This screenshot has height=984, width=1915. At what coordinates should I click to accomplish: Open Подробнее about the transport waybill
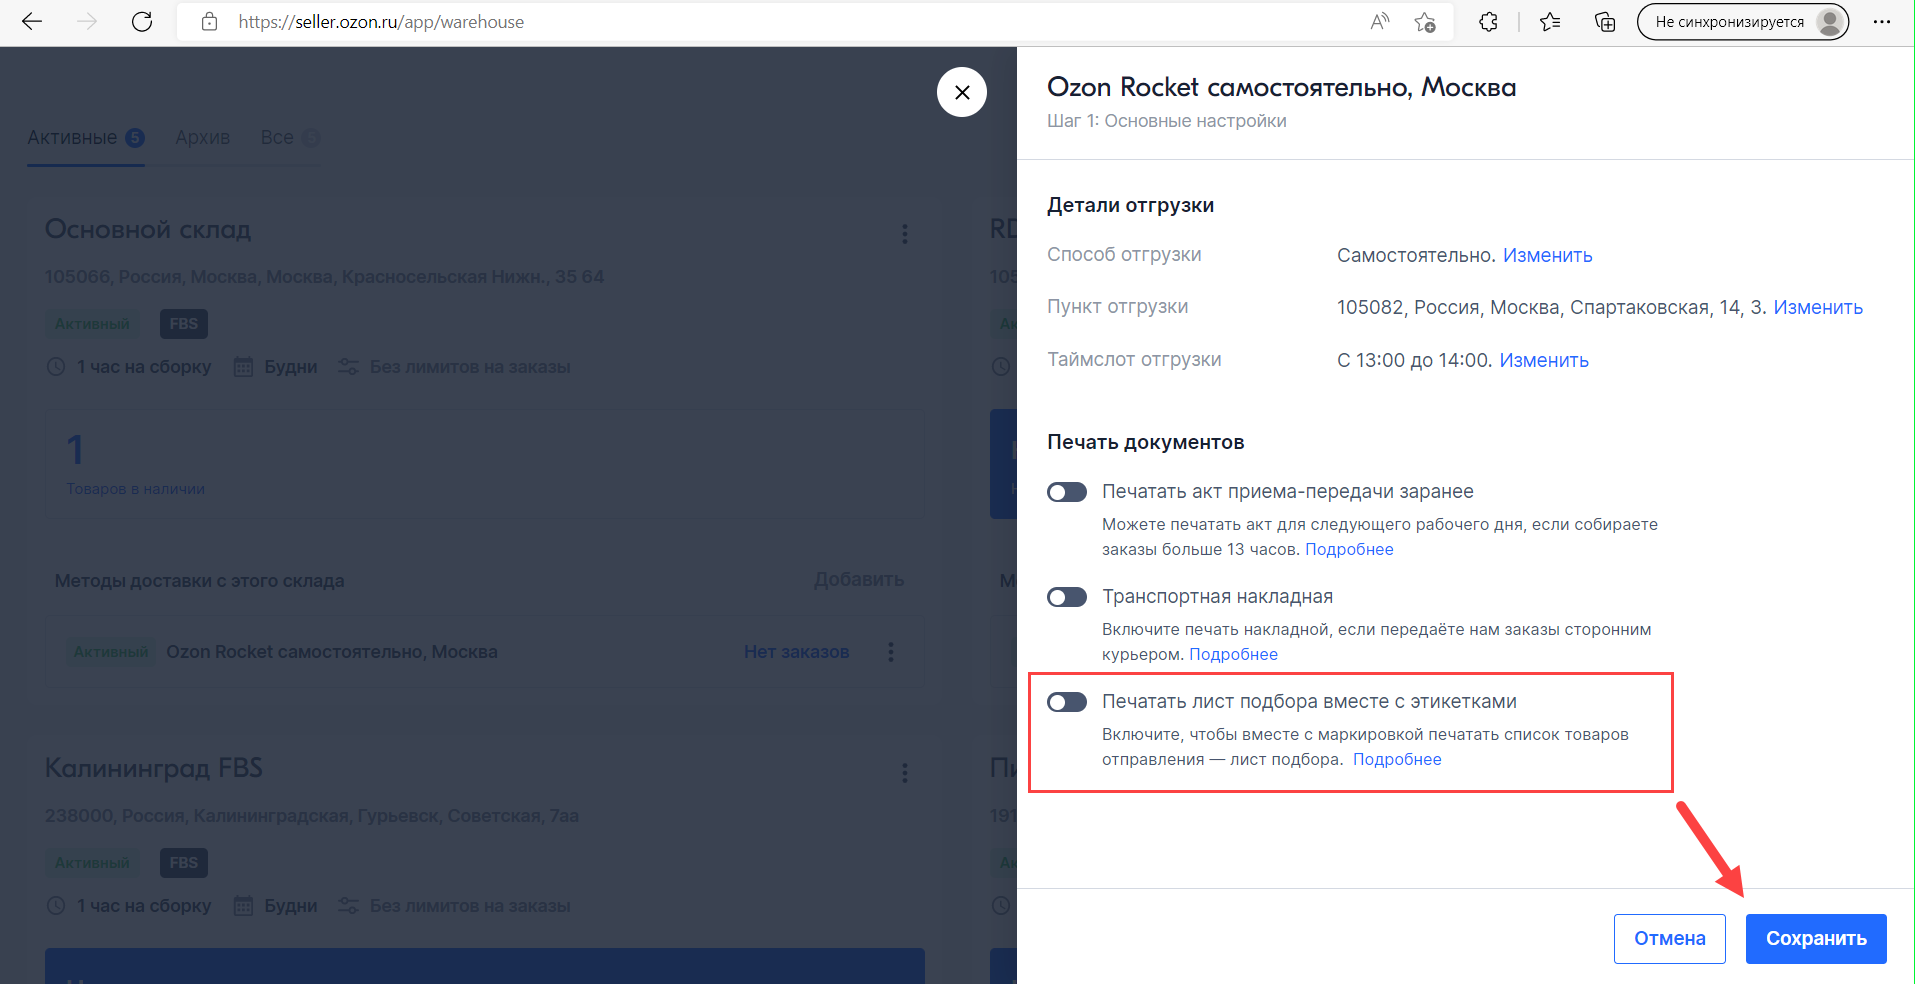1233,654
